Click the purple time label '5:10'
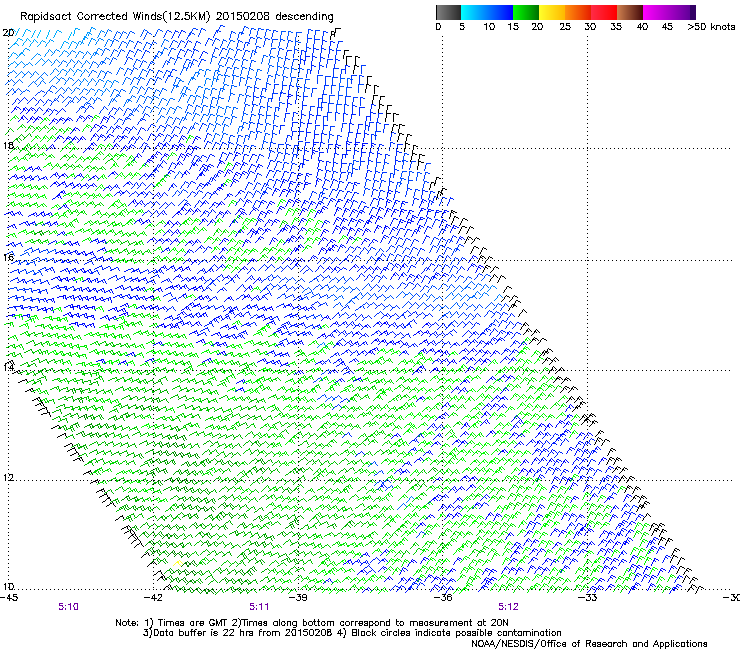Screen dimensions: 740x650 (x=68, y=607)
